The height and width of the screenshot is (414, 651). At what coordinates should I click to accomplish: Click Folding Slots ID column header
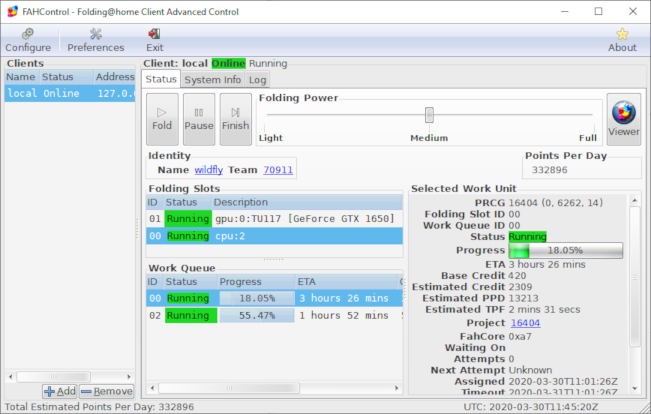(x=154, y=202)
